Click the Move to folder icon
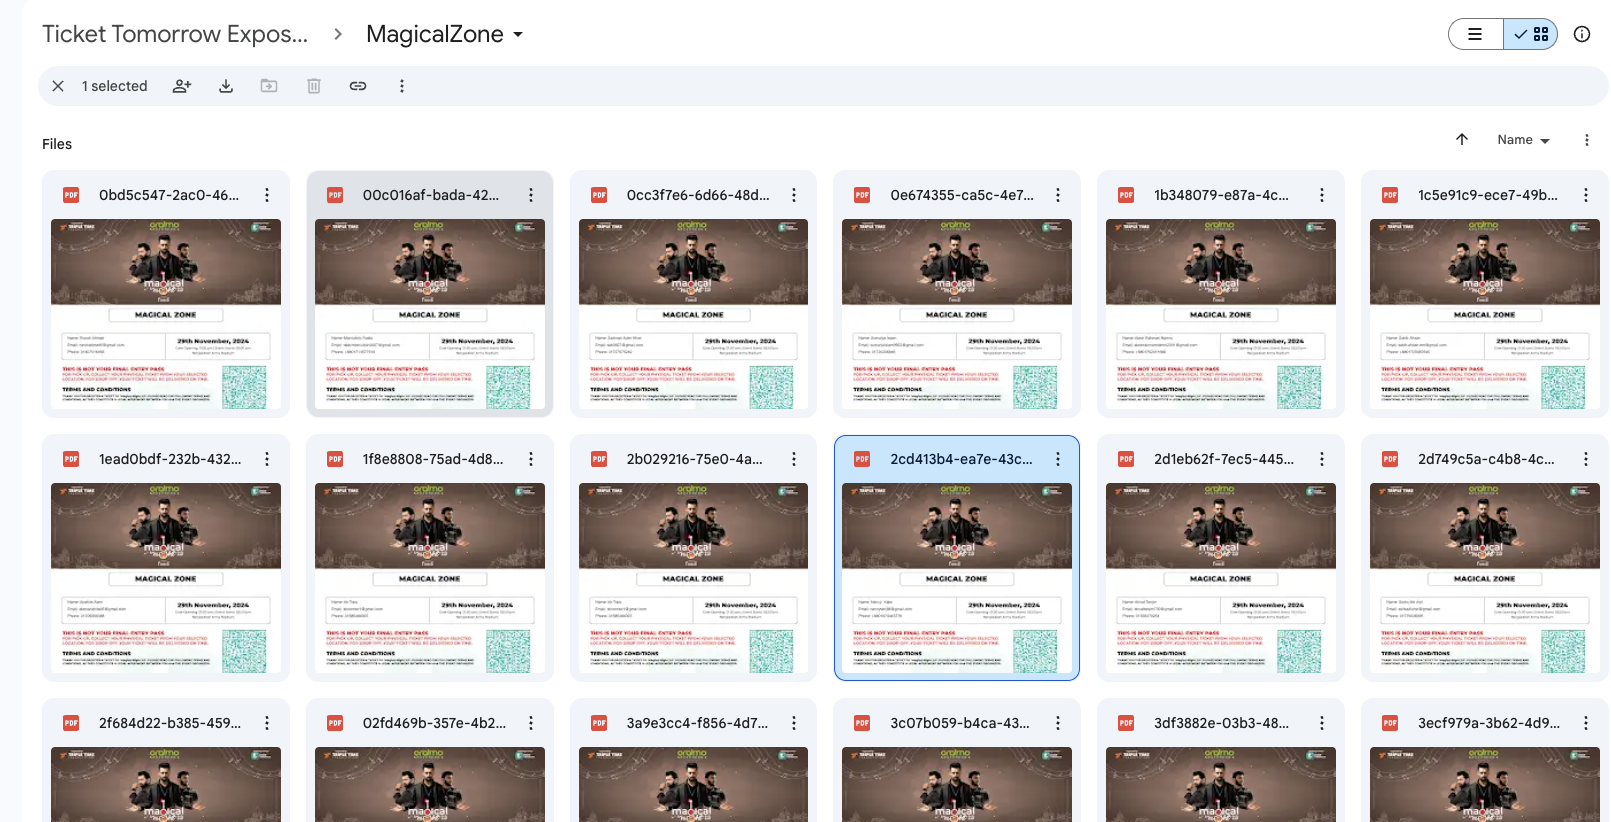The height and width of the screenshot is (822, 1611). (269, 86)
